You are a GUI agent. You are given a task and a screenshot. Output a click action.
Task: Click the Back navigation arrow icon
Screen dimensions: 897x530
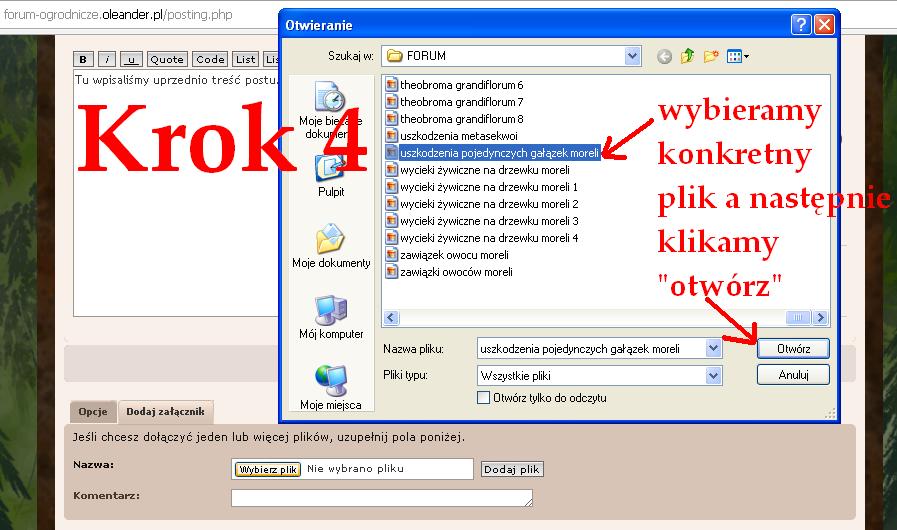click(x=664, y=56)
